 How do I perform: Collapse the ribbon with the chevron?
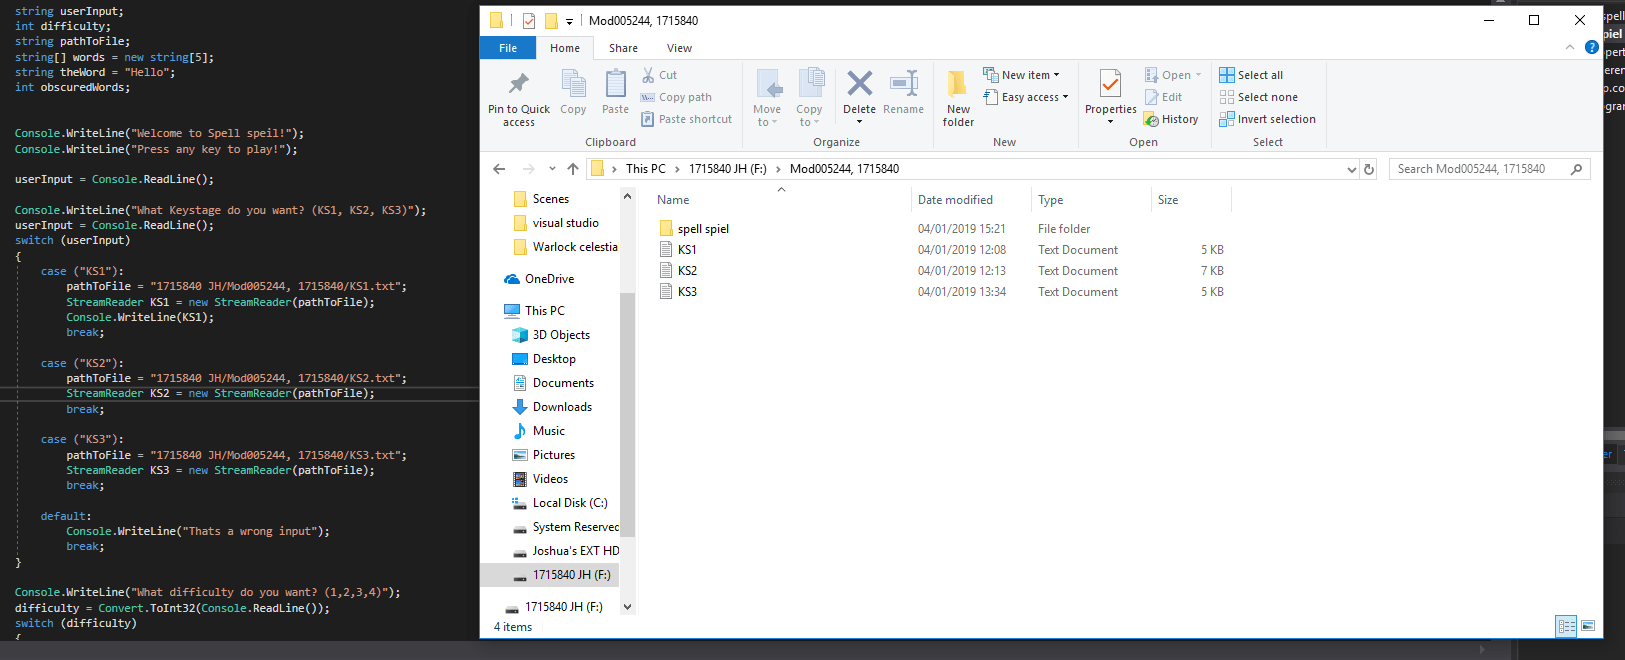click(1569, 47)
